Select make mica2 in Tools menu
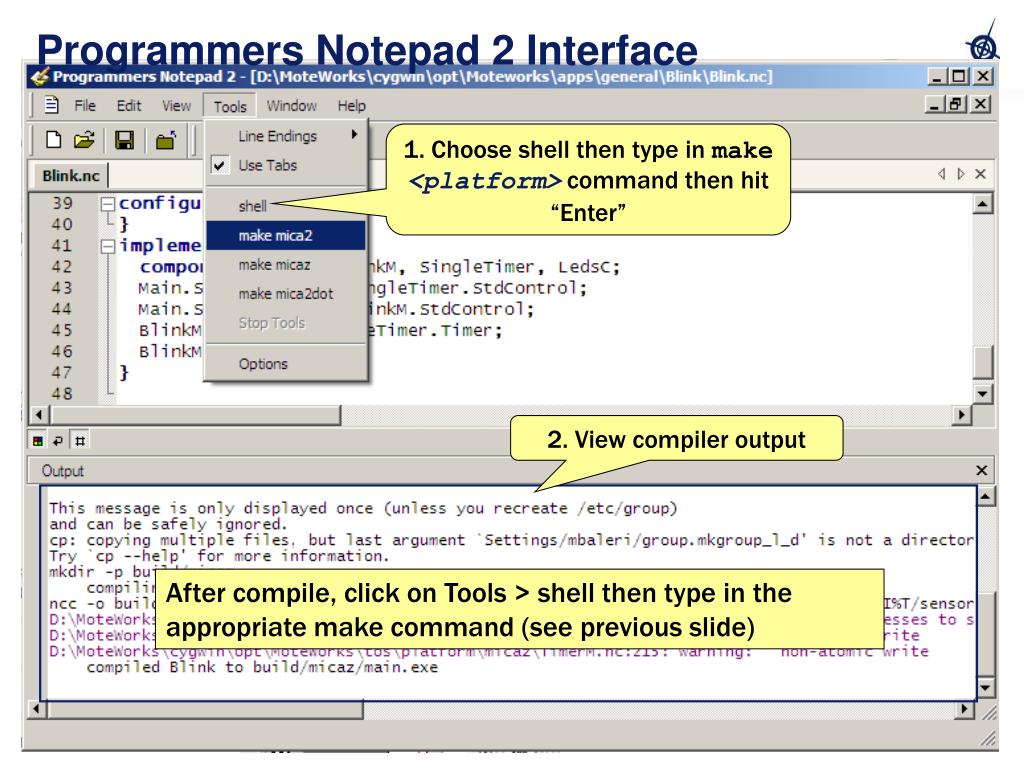Image resolution: width=1024 pixels, height=768 pixels. click(x=286, y=235)
